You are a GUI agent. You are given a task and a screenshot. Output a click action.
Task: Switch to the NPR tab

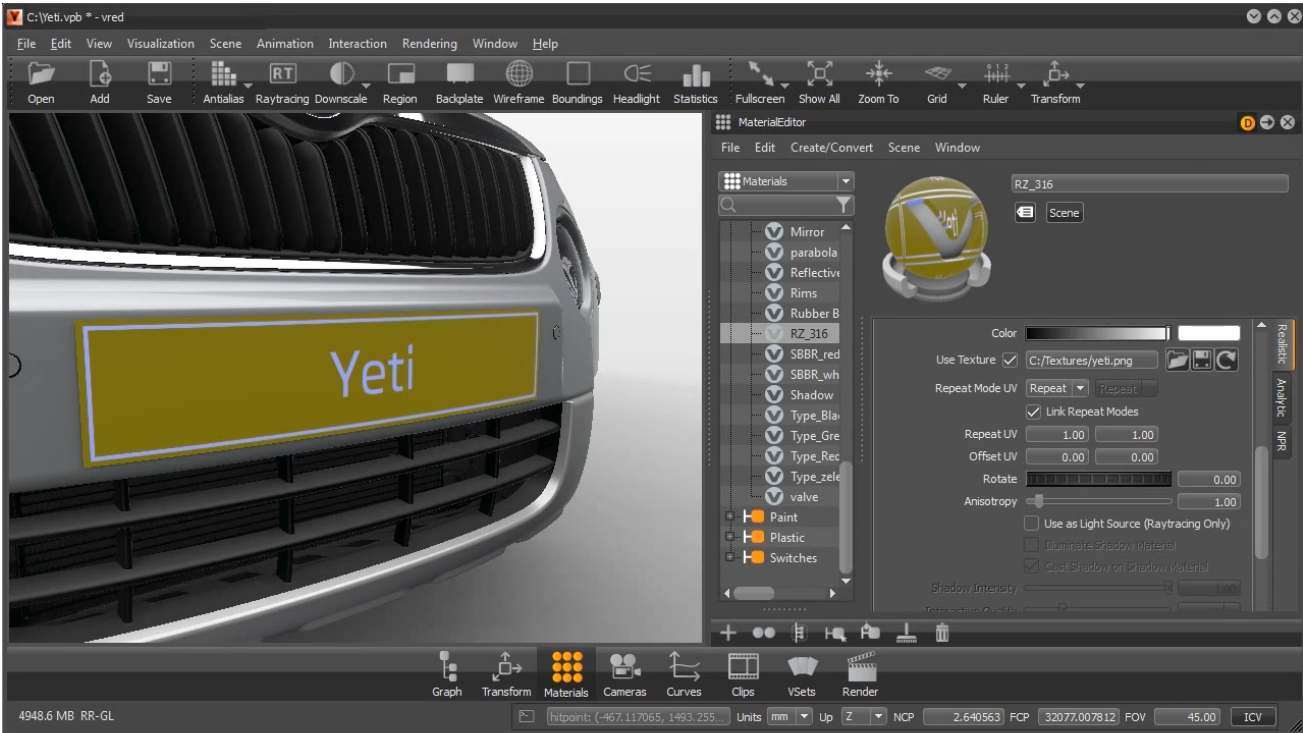click(1281, 441)
